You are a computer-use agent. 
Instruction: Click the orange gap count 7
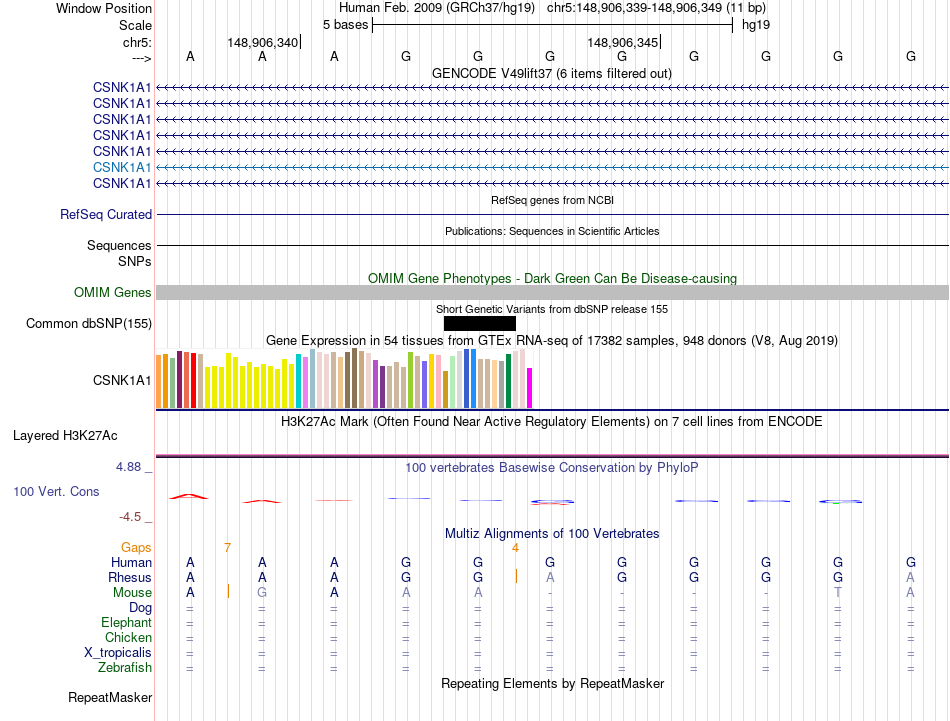[x=227, y=548]
